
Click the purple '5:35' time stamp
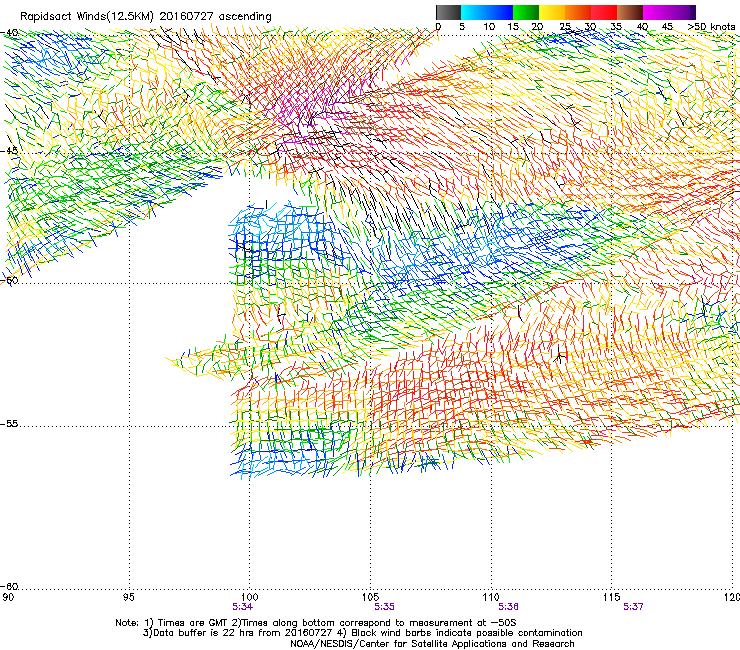coord(384,607)
